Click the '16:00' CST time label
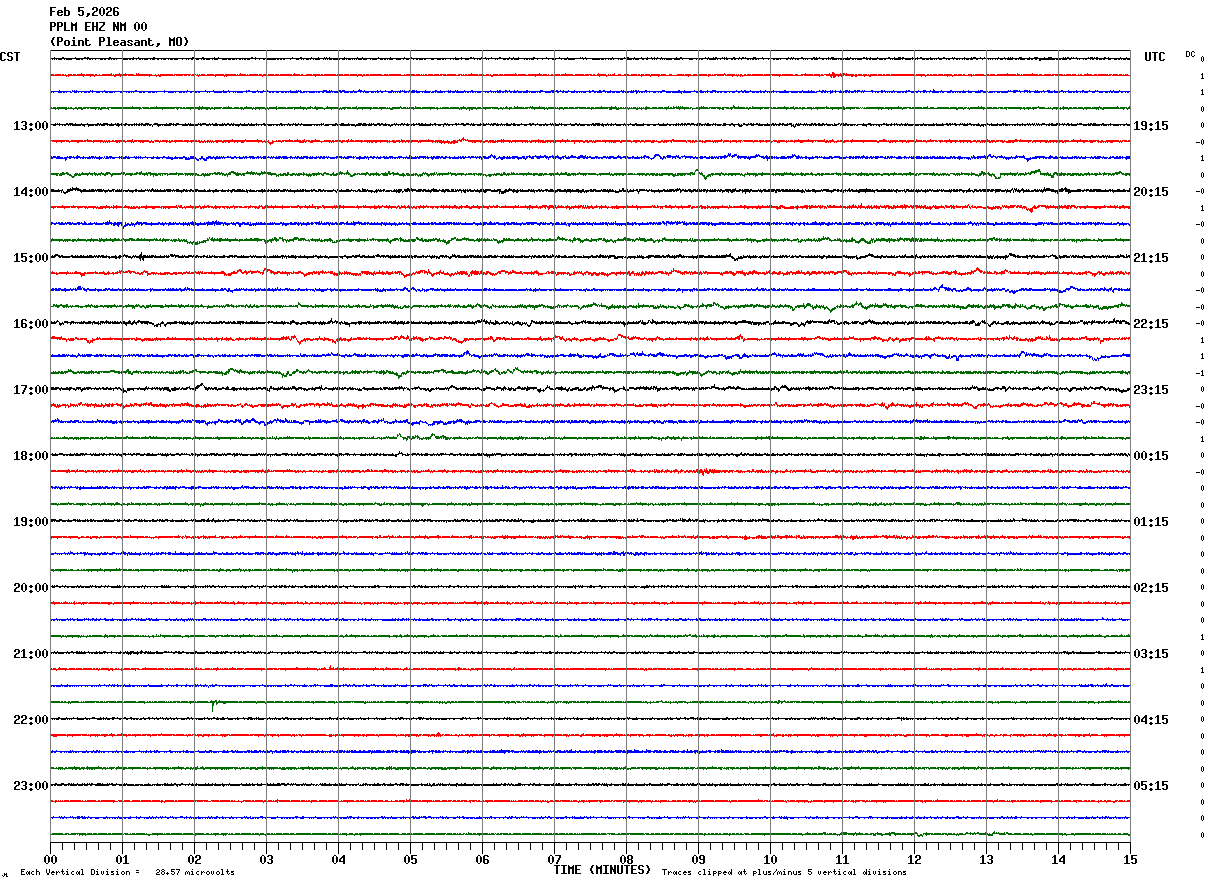The width and height of the screenshot is (1210, 886). click(30, 324)
